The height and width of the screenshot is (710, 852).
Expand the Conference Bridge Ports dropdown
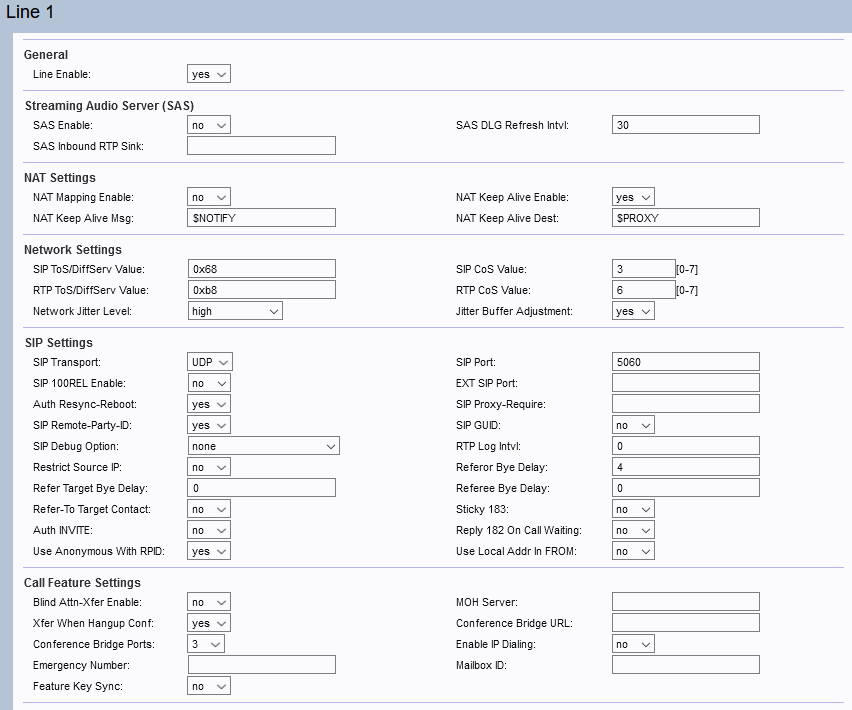206,644
